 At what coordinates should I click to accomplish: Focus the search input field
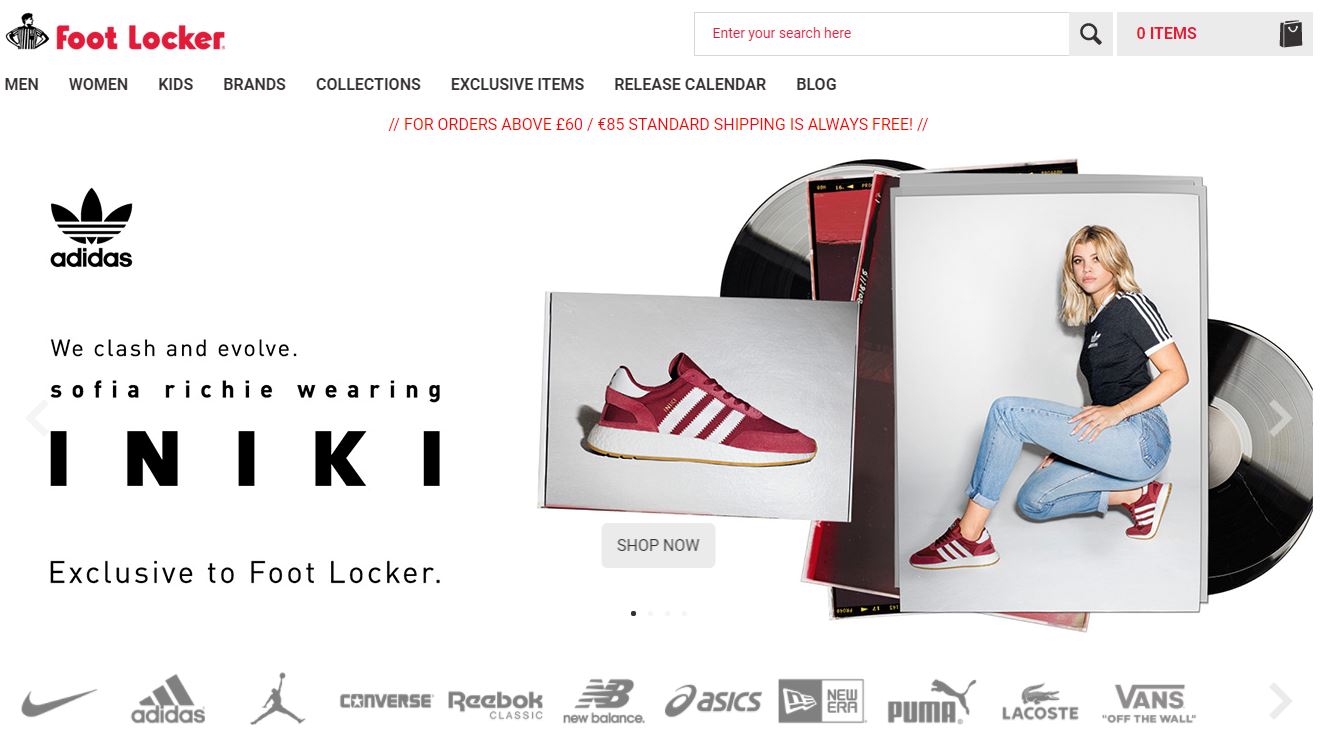point(881,34)
